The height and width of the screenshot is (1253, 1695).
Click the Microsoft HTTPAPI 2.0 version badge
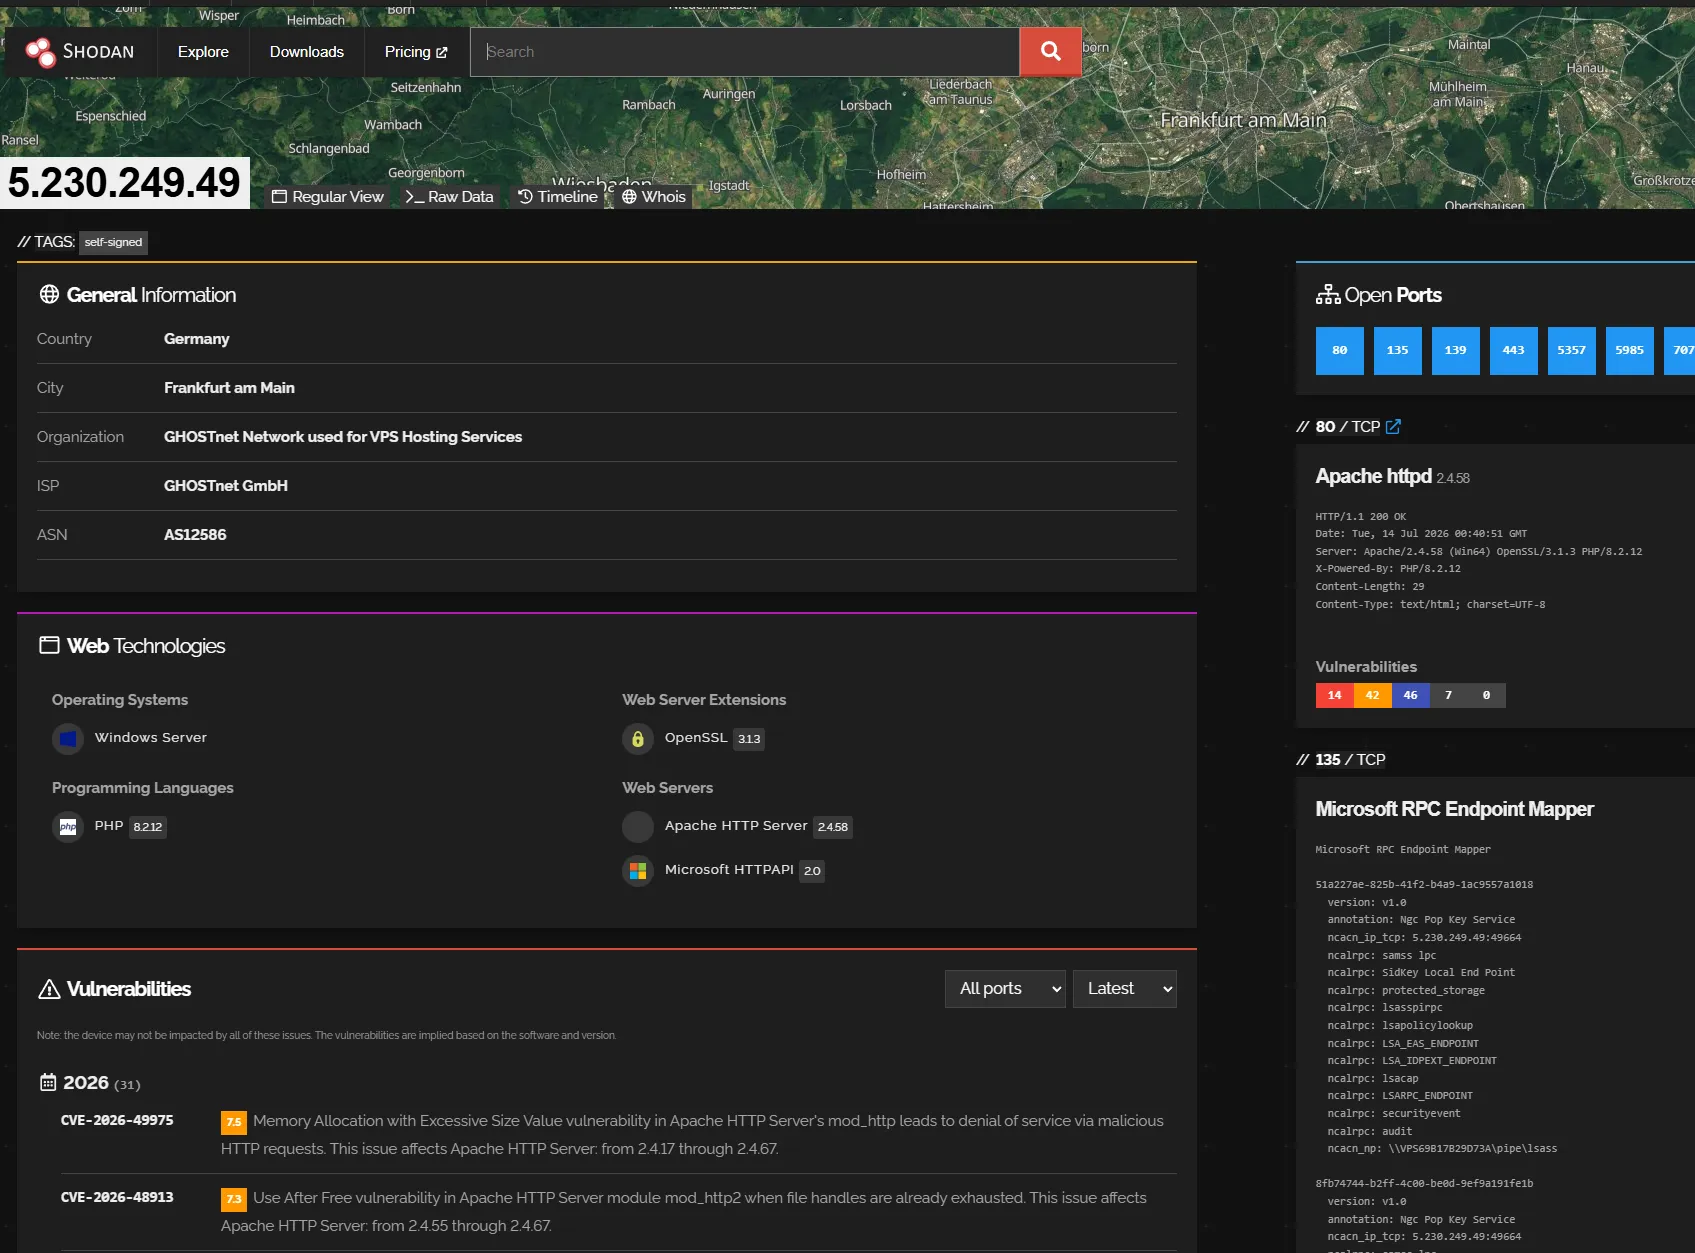click(x=812, y=871)
